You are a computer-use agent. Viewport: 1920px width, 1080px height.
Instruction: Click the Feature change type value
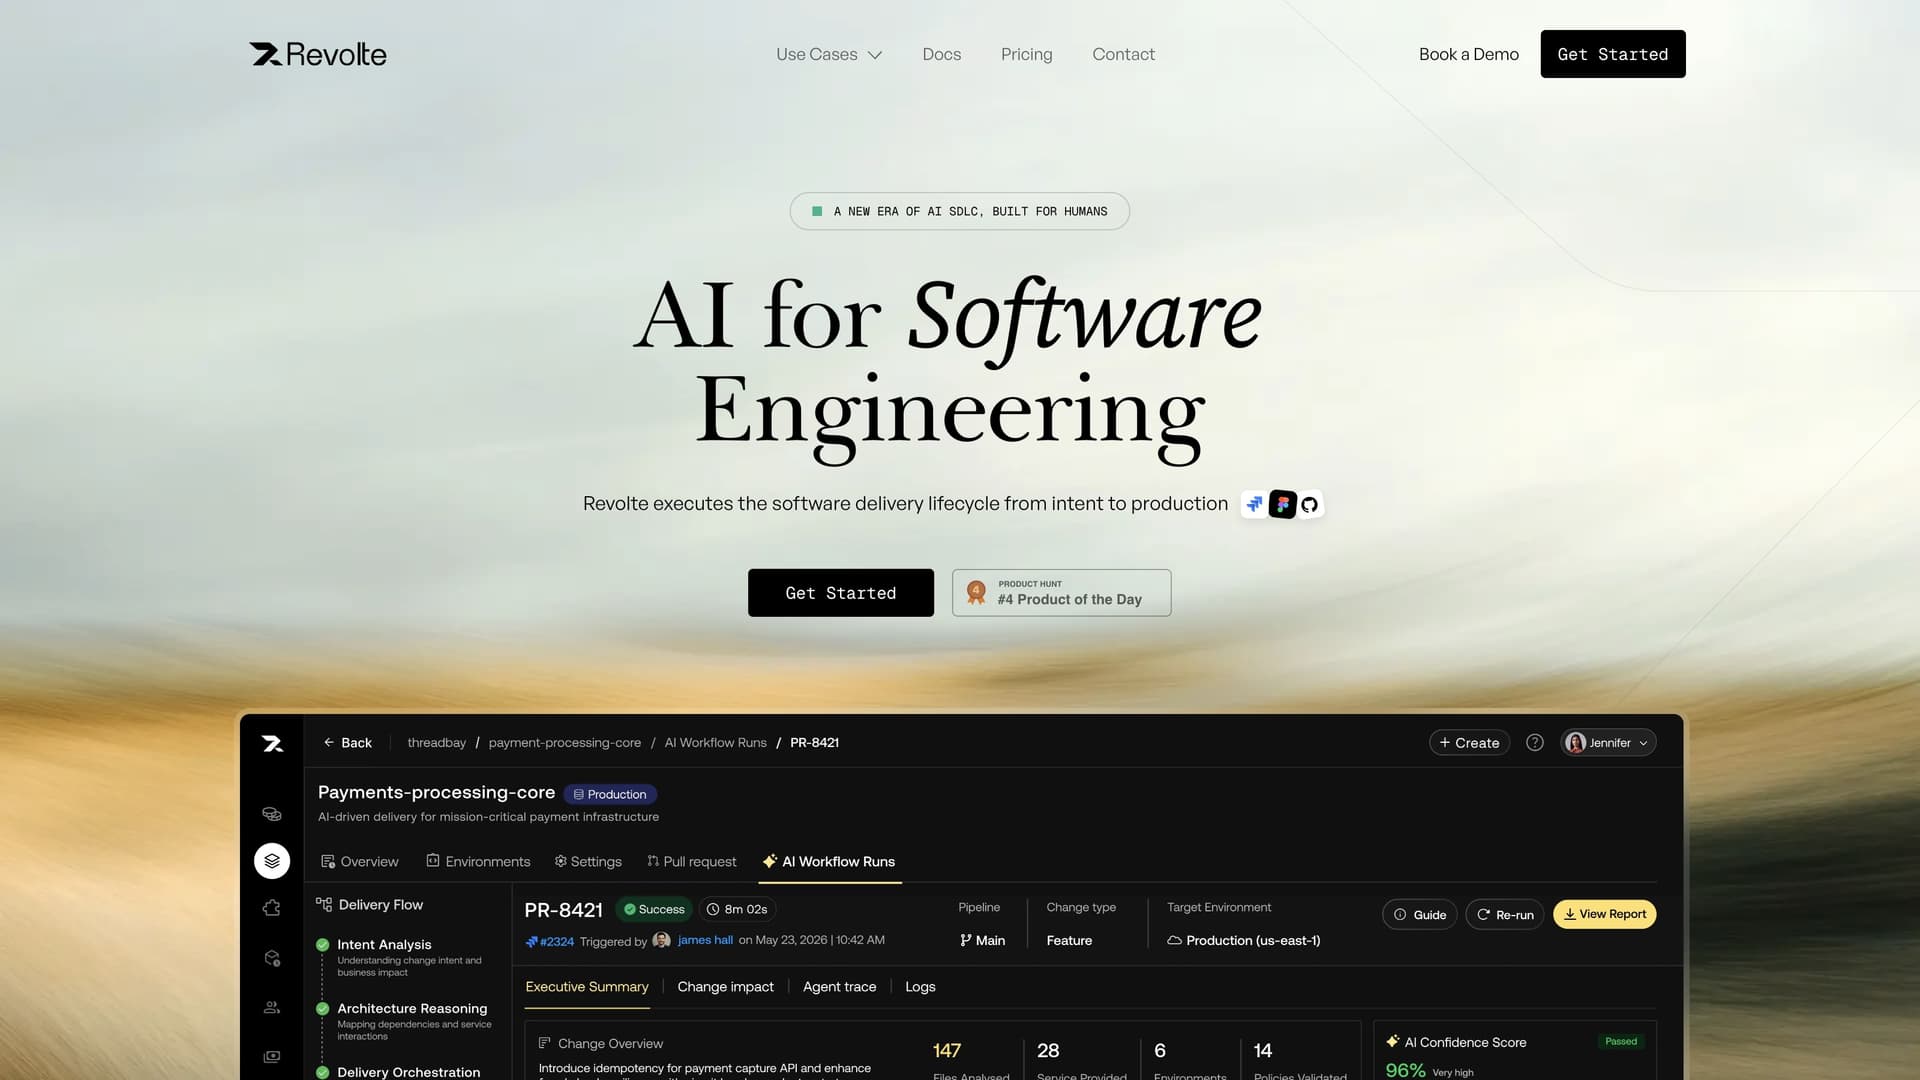(1069, 940)
